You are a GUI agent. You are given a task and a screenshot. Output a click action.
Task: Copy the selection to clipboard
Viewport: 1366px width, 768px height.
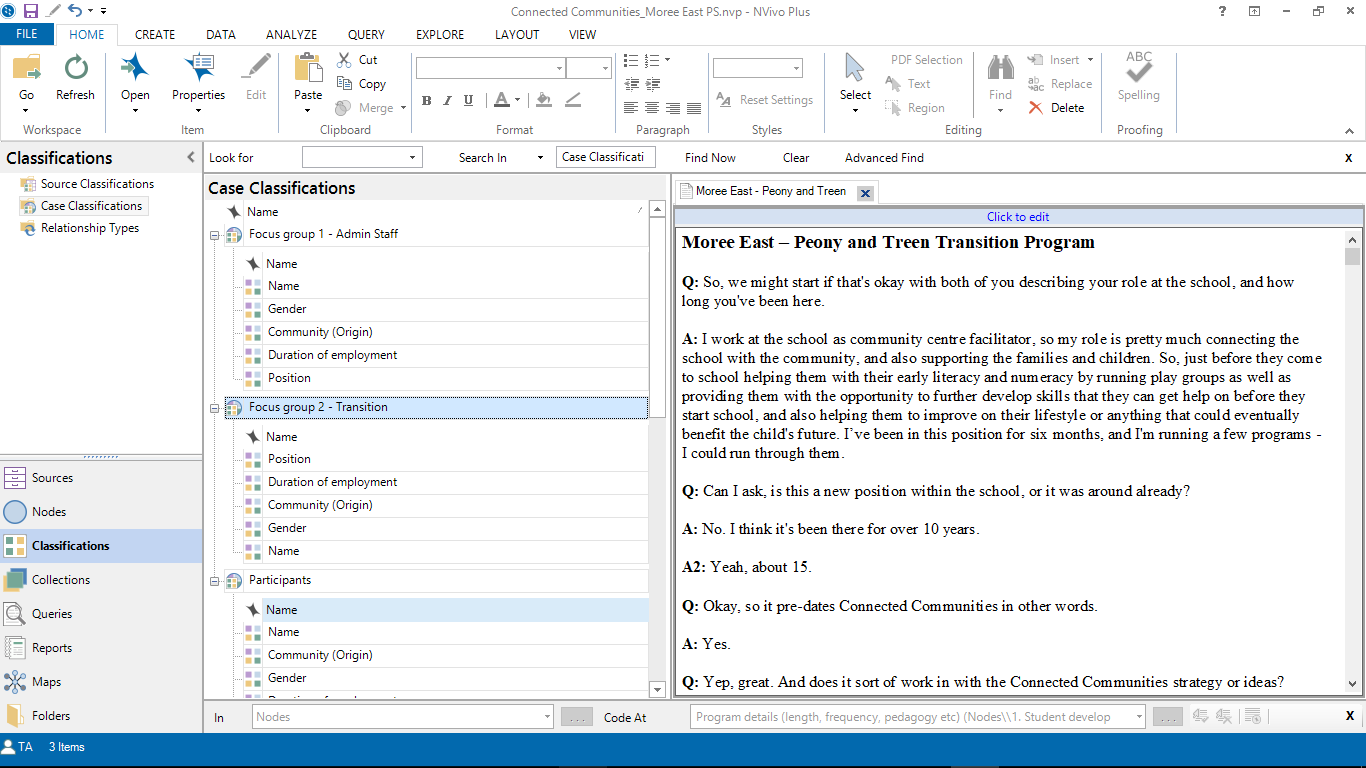362,84
